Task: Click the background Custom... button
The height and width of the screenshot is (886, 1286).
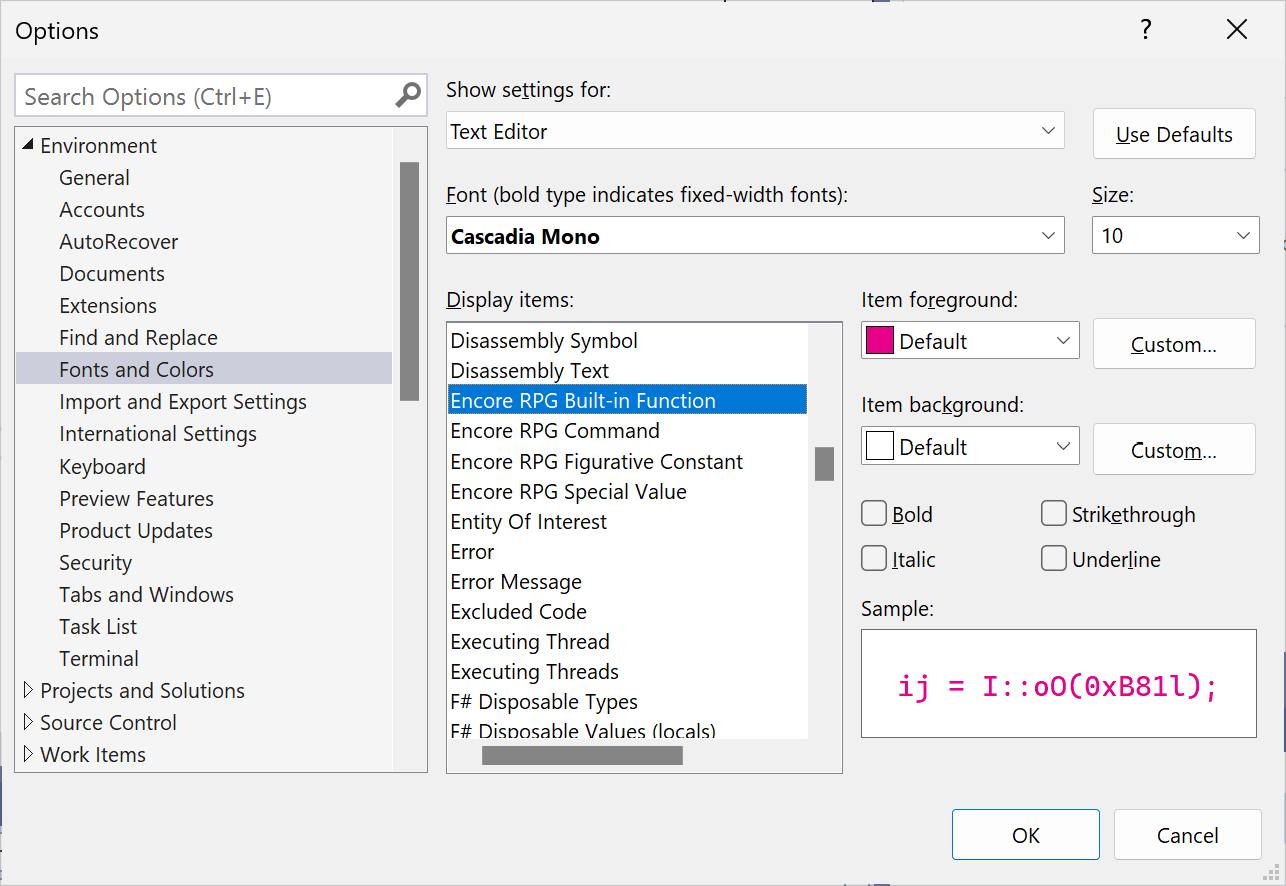Action: [x=1174, y=449]
